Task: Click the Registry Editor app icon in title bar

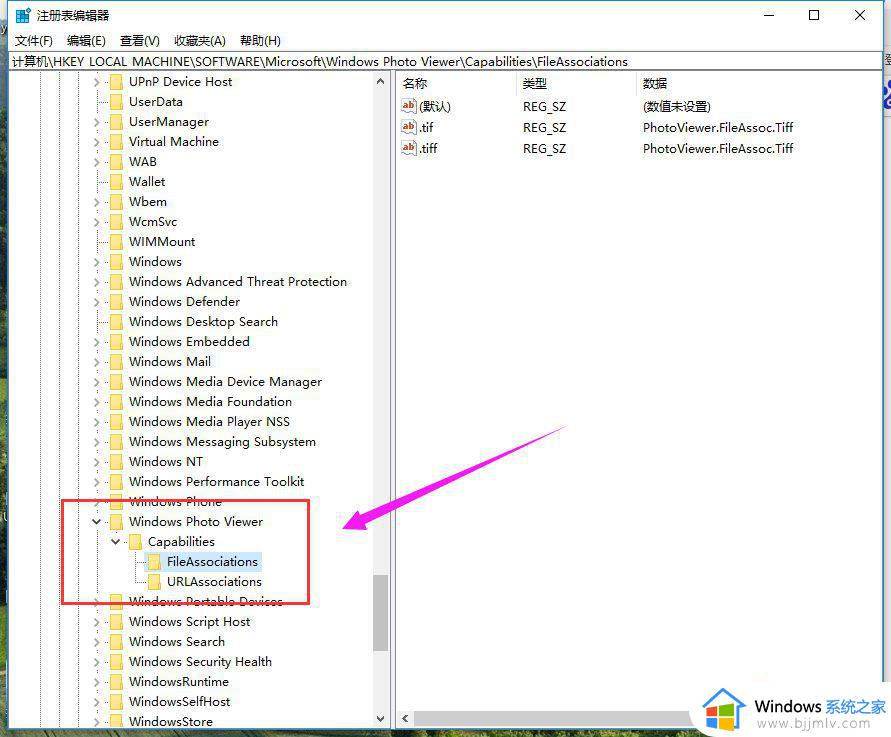Action: pos(23,15)
